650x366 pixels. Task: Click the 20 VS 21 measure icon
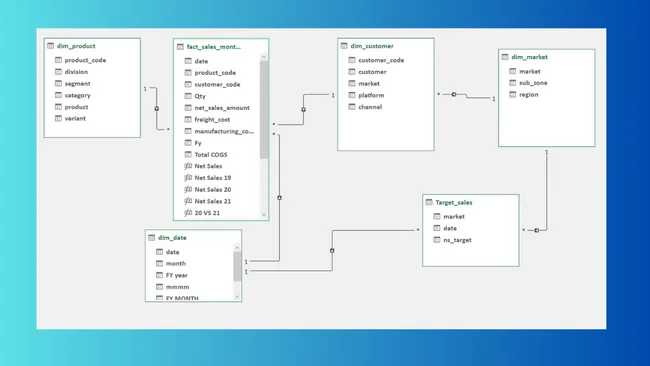click(x=188, y=213)
